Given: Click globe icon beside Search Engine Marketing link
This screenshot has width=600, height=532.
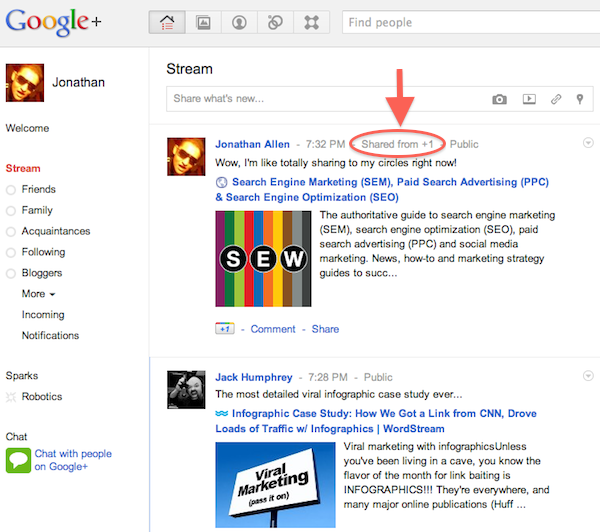Looking at the screenshot, I should pos(221,182).
